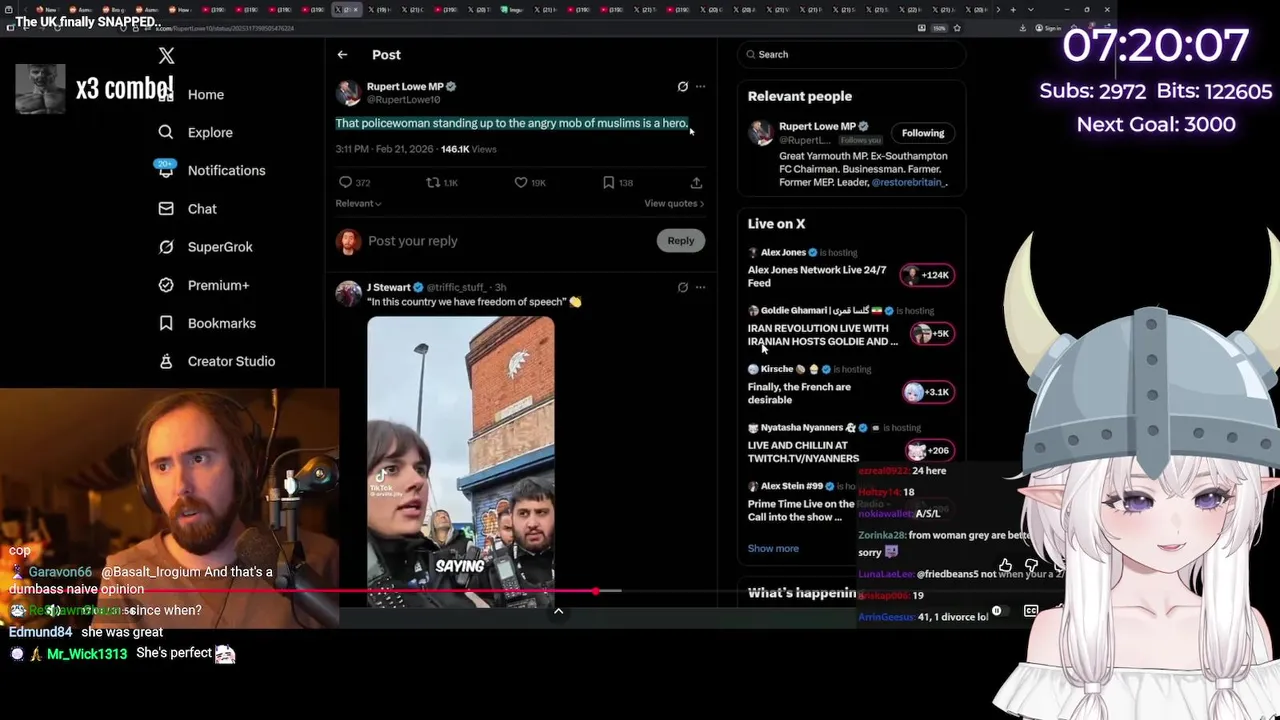The height and width of the screenshot is (720, 1280).
Task: Open the @restorebritain_ link
Action: pos(909,183)
